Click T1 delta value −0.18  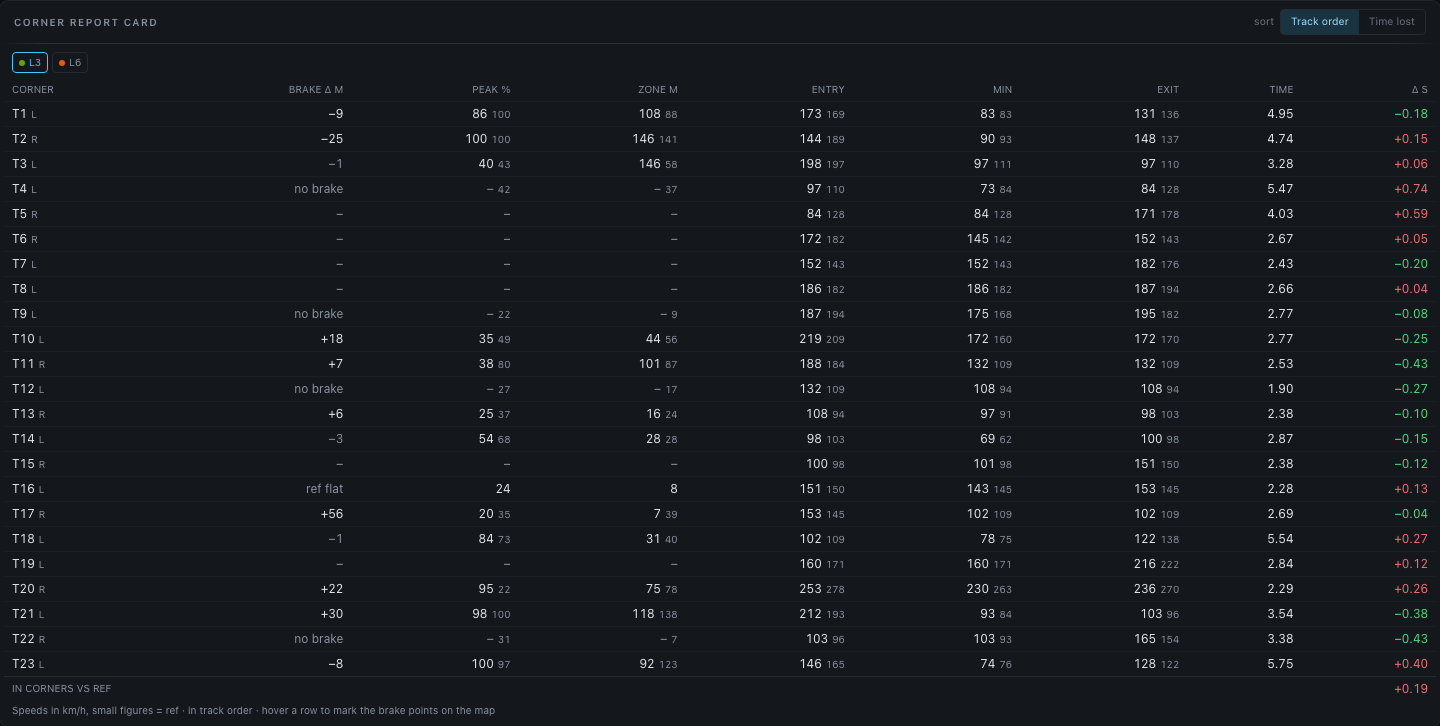(x=1411, y=114)
